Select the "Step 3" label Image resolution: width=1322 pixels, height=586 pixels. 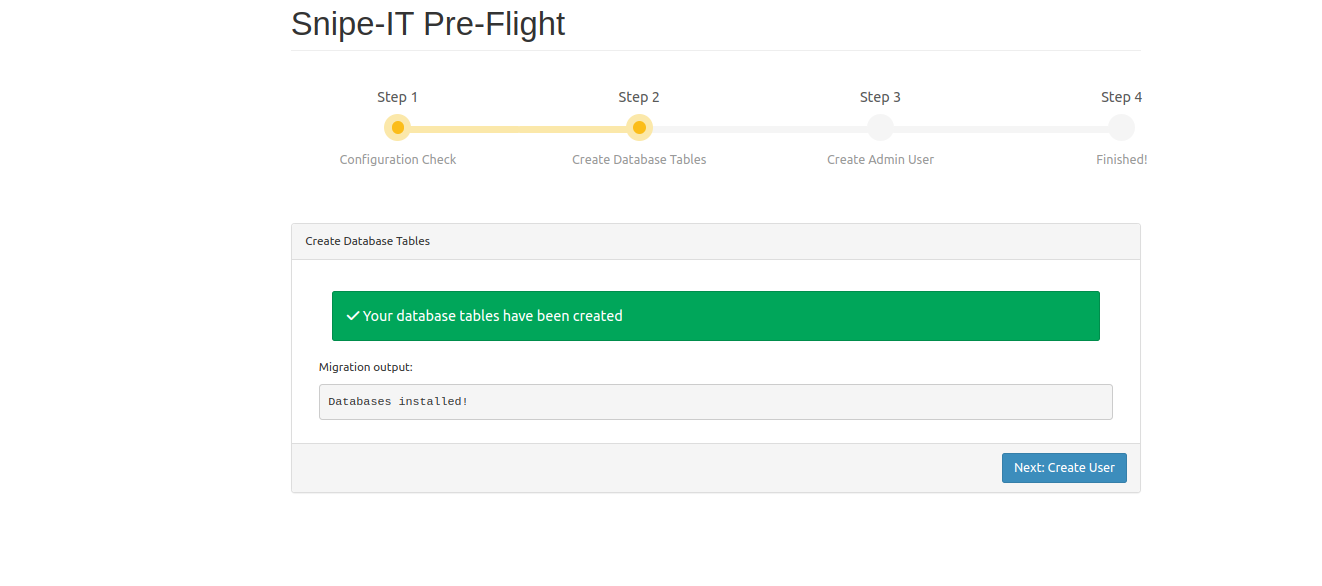[880, 97]
